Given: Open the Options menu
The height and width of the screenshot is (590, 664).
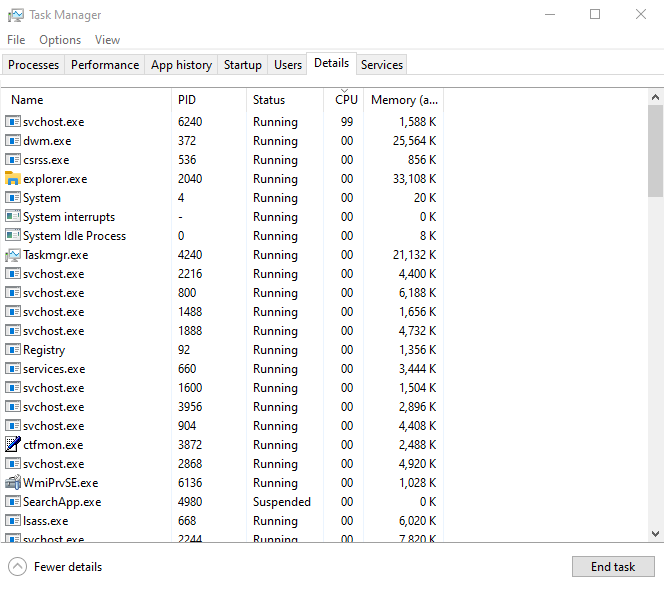Looking at the screenshot, I should 60,40.
